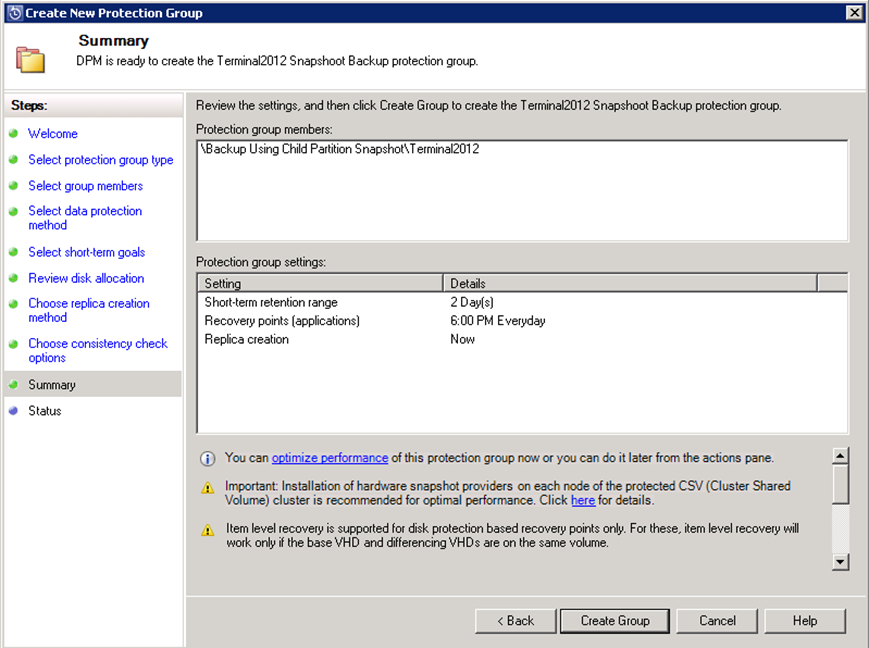Click the Create Group button

point(615,621)
